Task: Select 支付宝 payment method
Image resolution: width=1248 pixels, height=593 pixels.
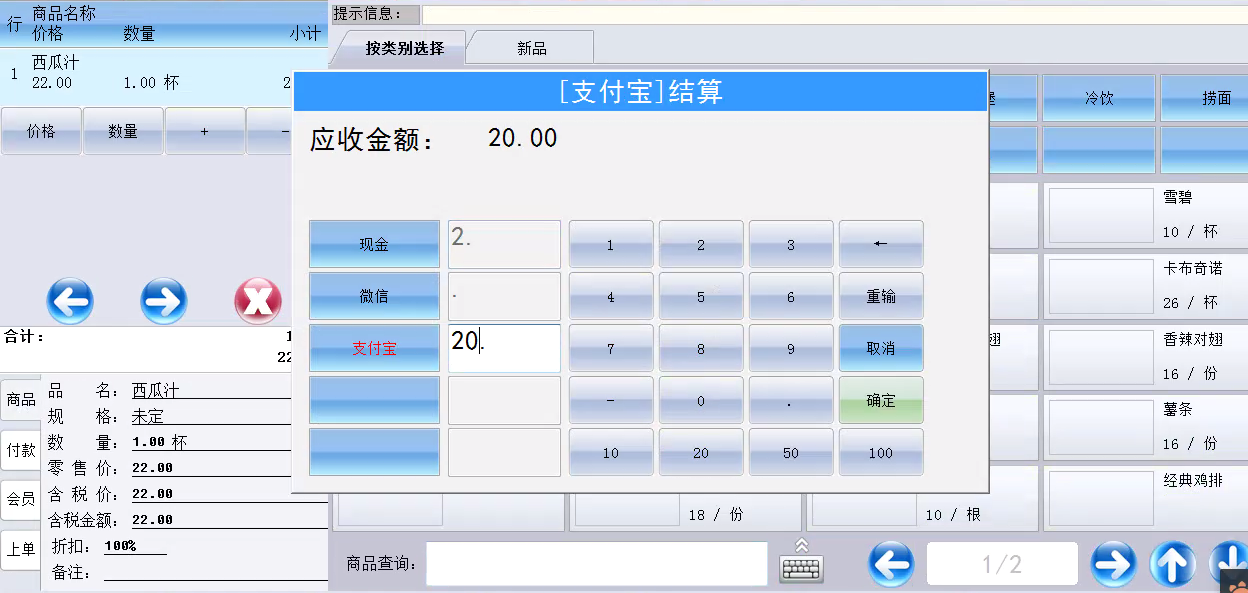Action: pos(374,348)
